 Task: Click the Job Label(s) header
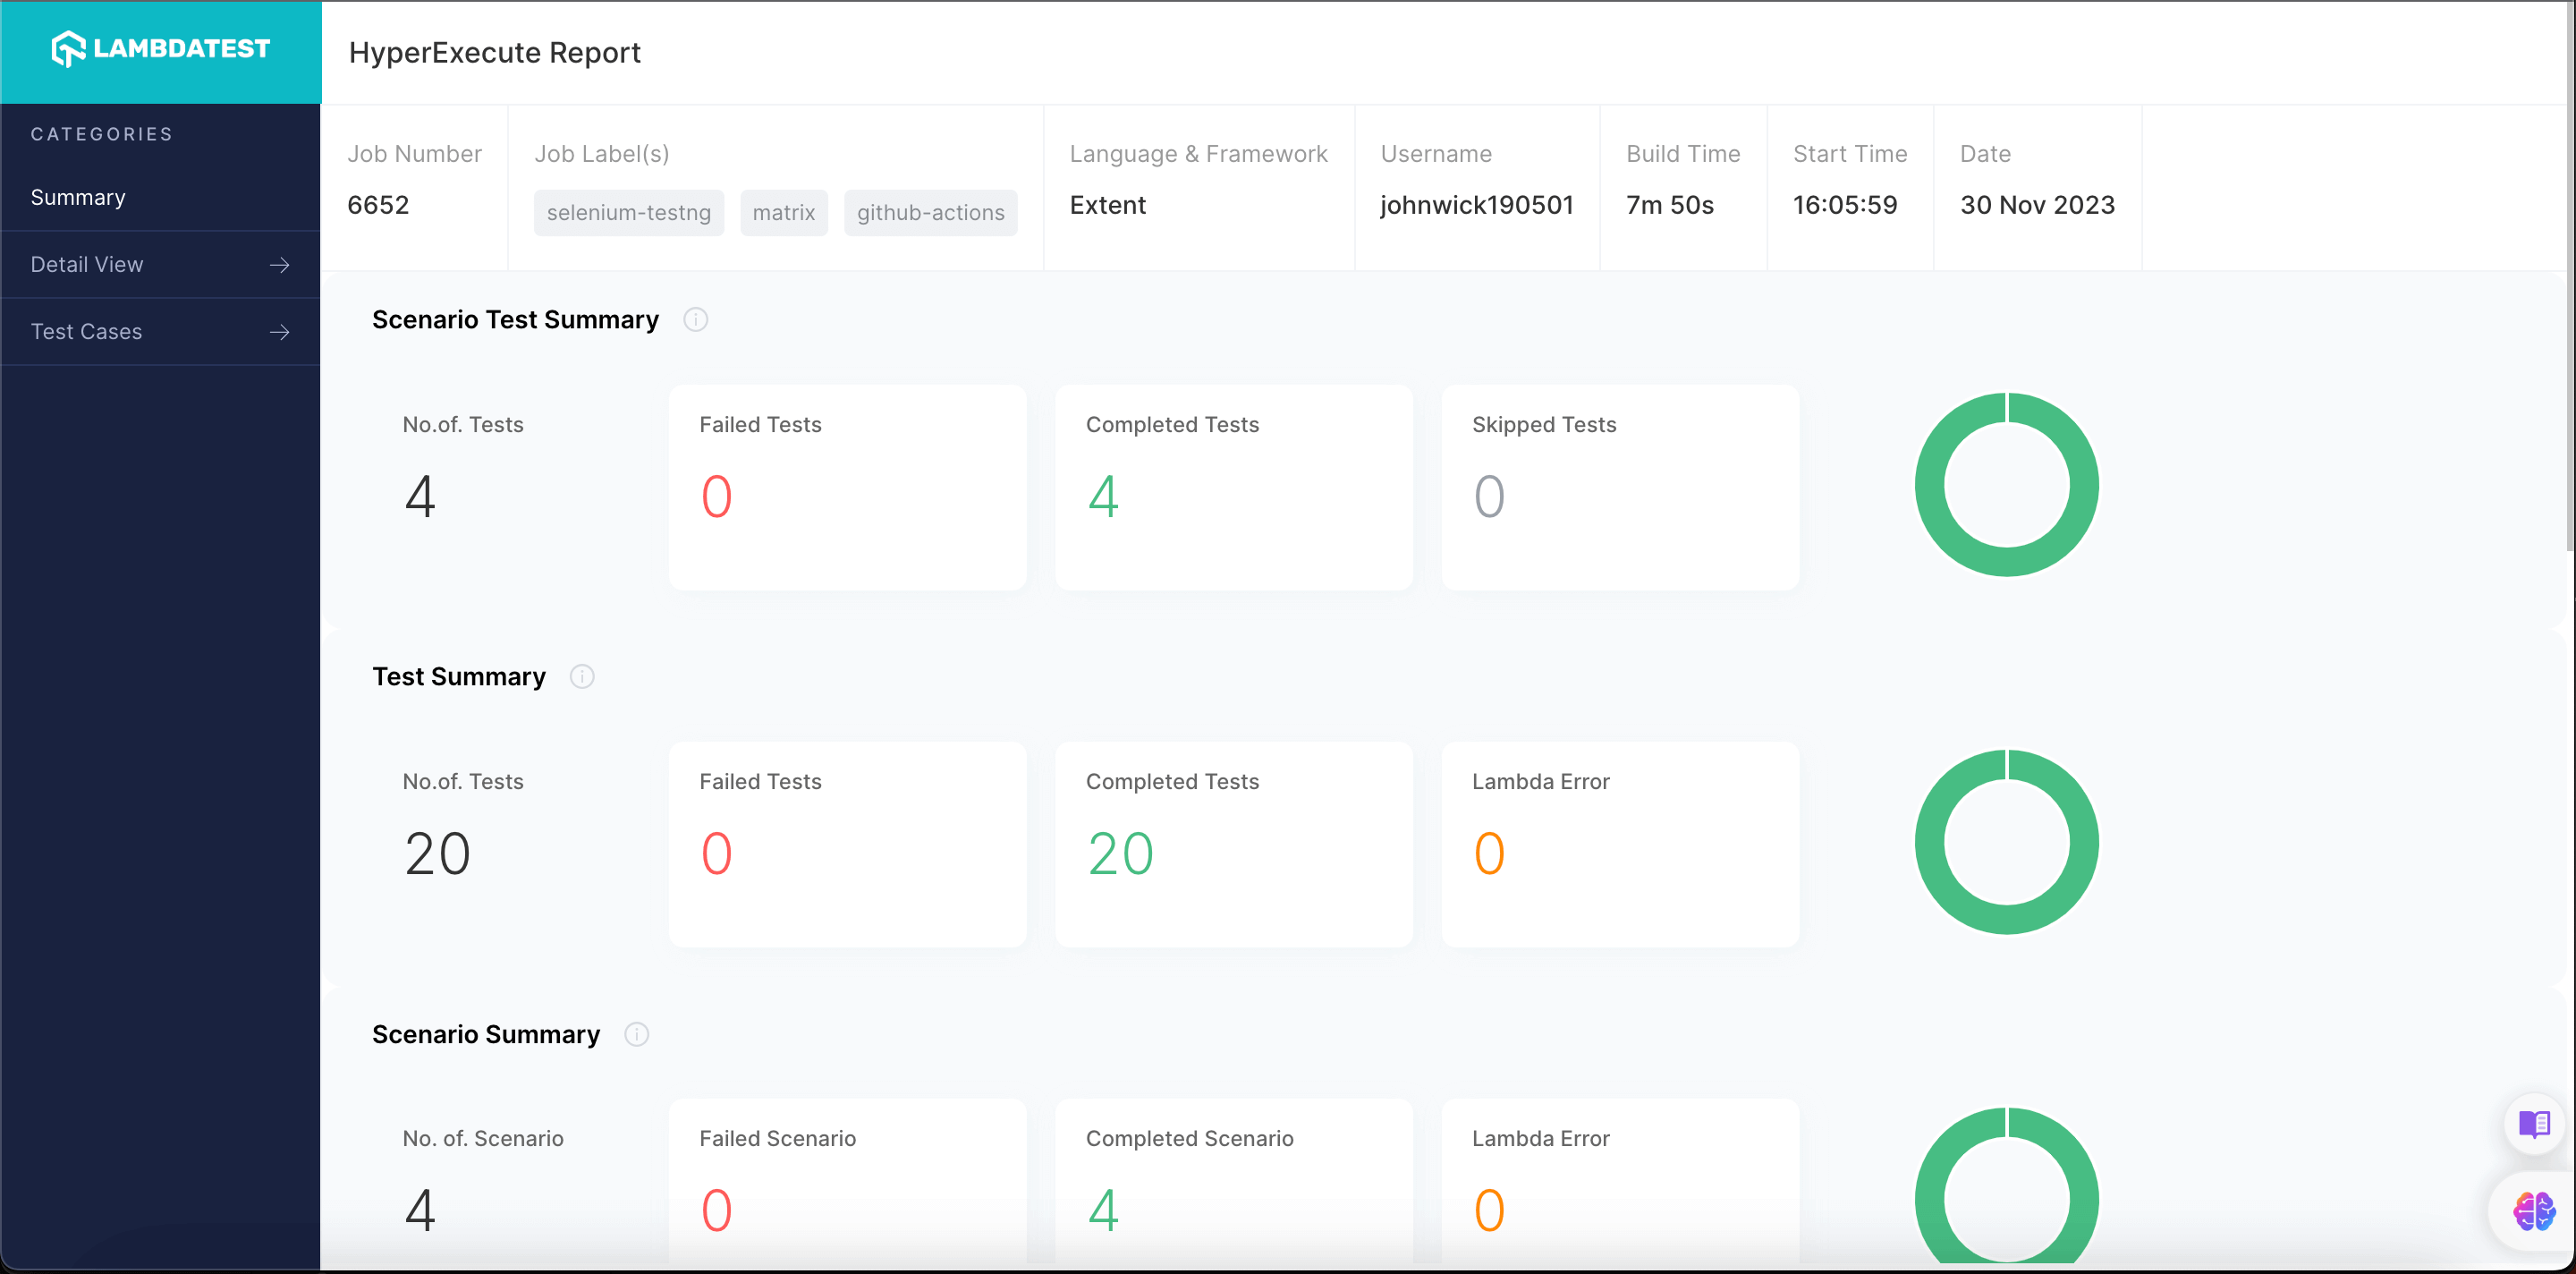(601, 154)
